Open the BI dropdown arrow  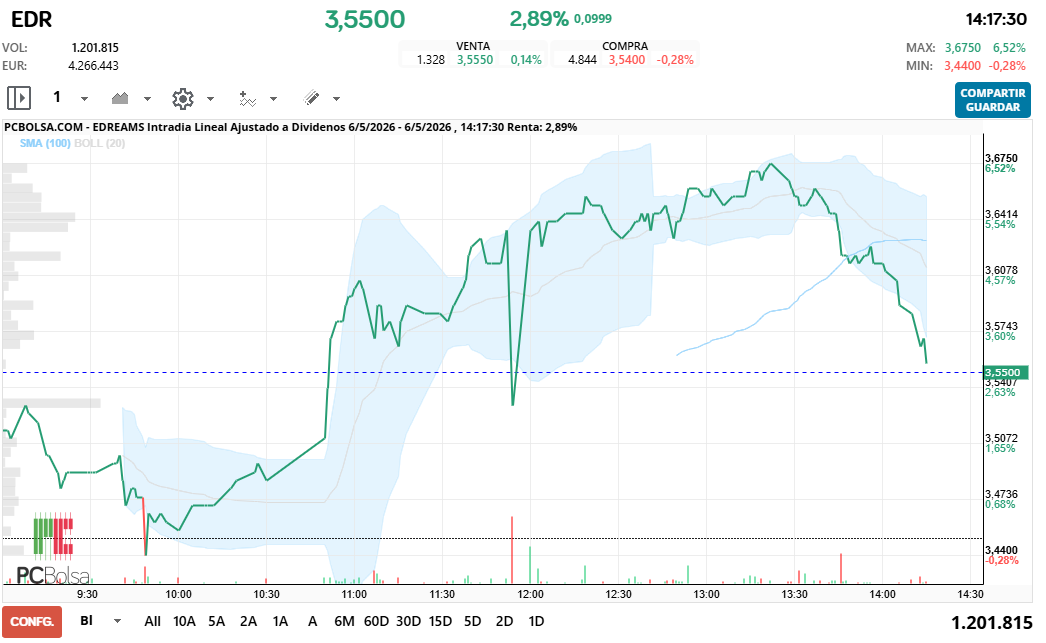[x=117, y=621]
